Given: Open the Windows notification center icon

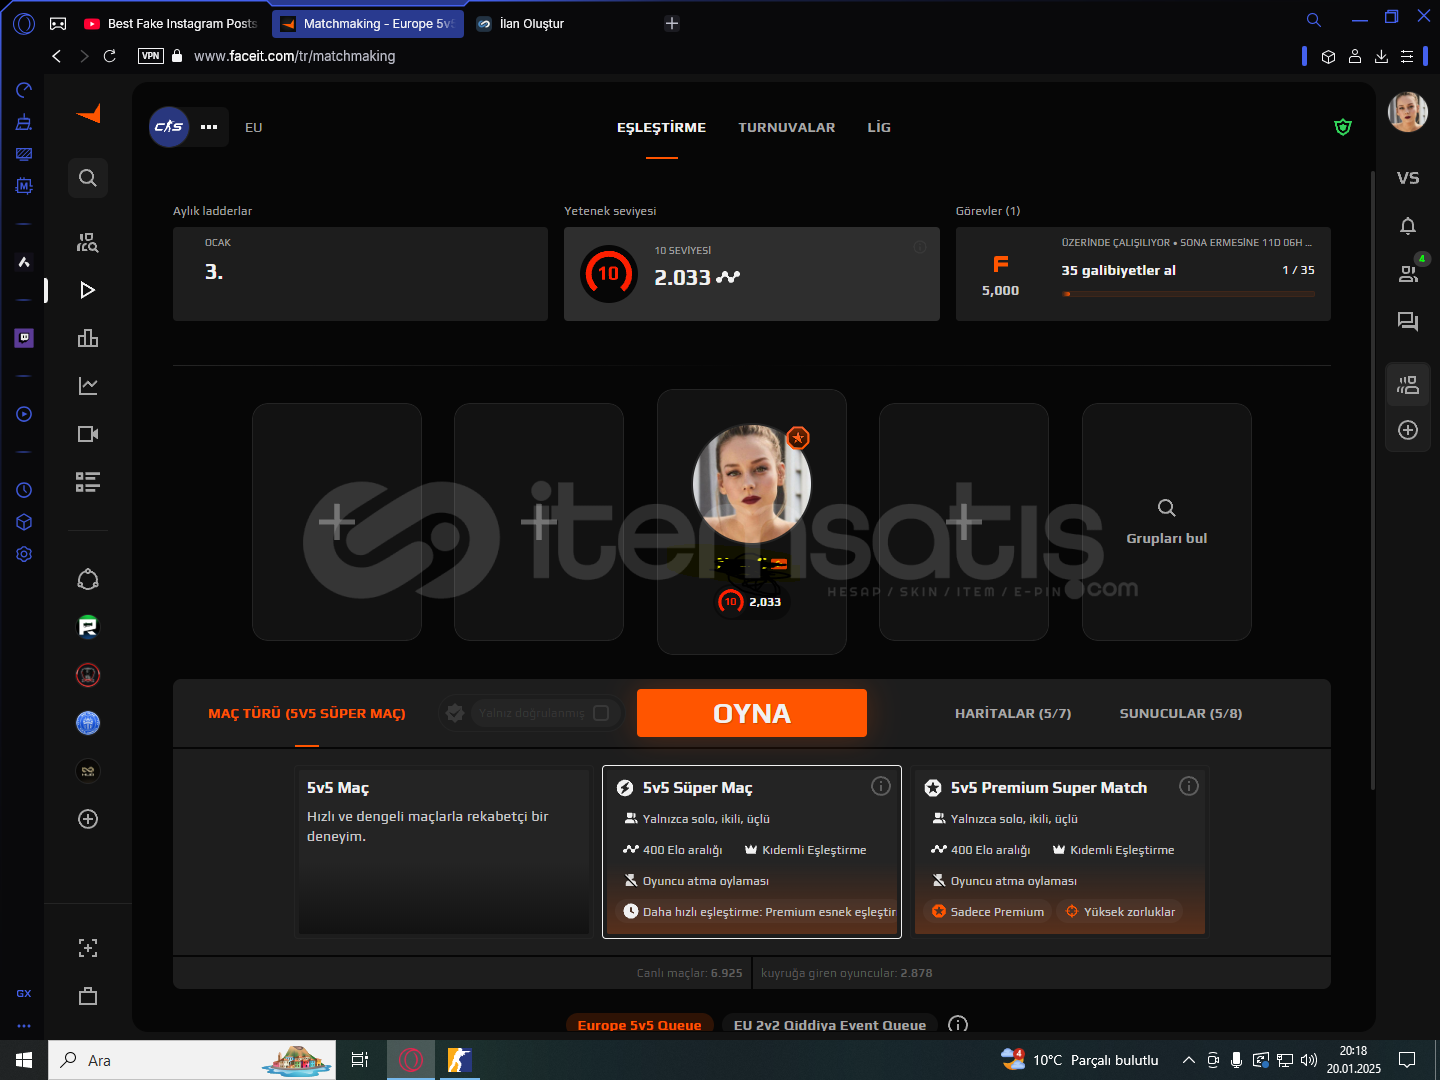Looking at the screenshot, I should coord(1407,1060).
